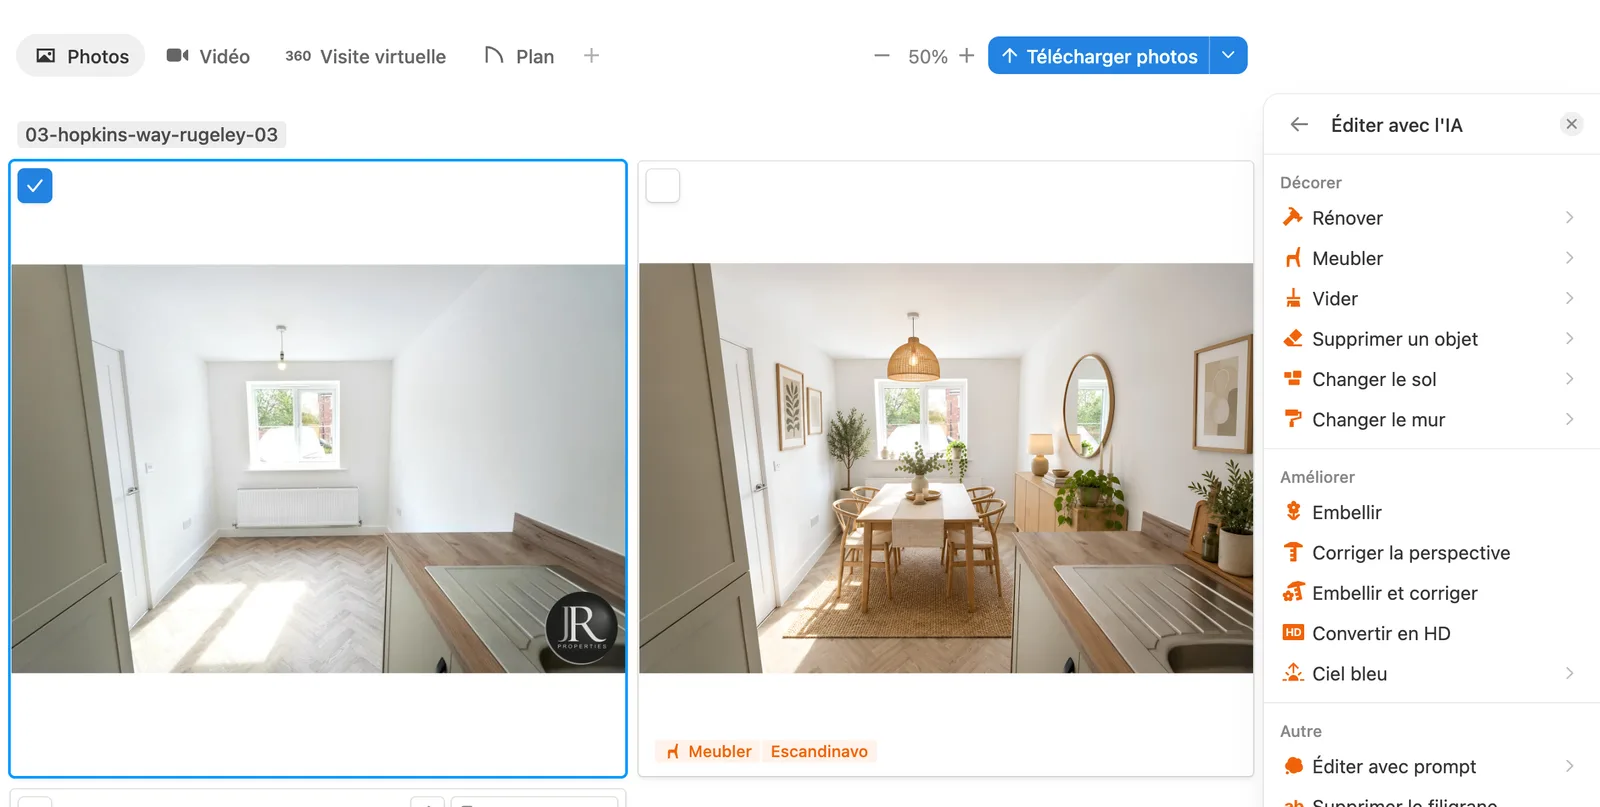Click the upload arrow icon in Télécharger photos
This screenshot has width=1600, height=807.
click(x=1010, y=56)
